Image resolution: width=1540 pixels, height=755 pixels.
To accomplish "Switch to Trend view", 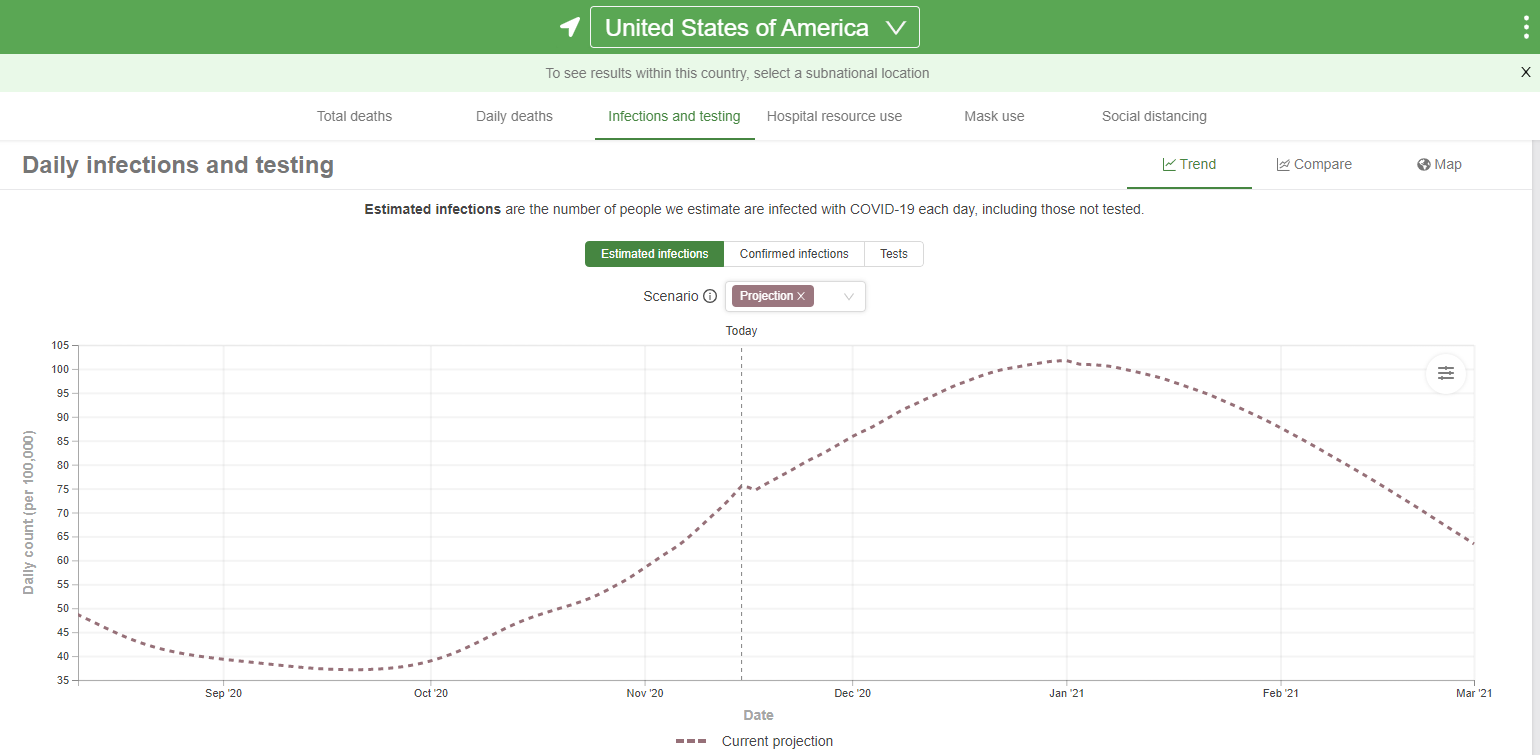I will tap(1189, 164).
